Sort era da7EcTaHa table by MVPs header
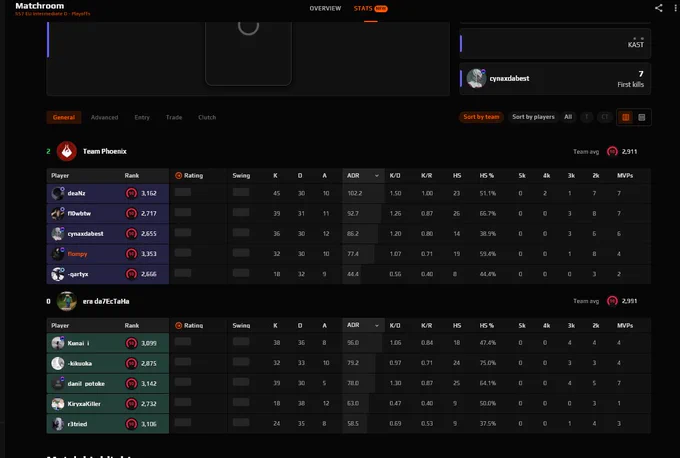The image size is (680, 458). point(625,325)
